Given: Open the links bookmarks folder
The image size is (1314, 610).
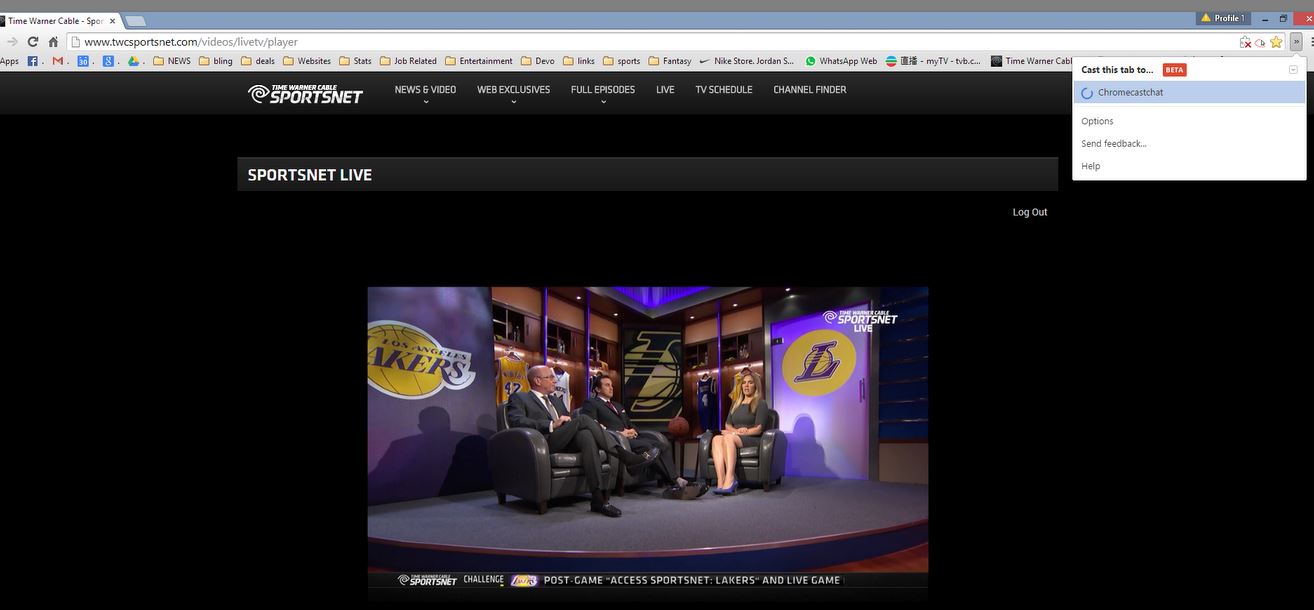Looking at the screenshot, I should [579, 61].
